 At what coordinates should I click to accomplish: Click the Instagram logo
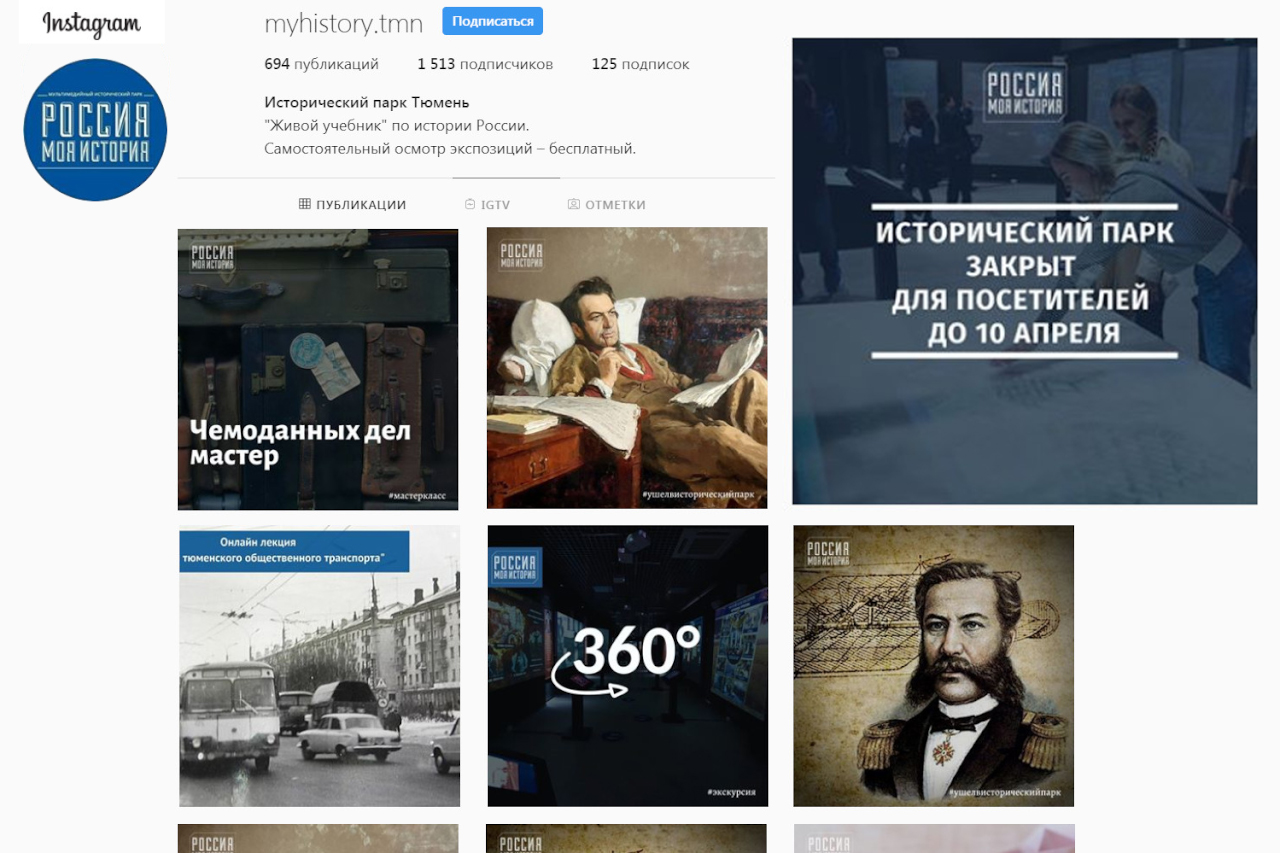coord(91,23)
